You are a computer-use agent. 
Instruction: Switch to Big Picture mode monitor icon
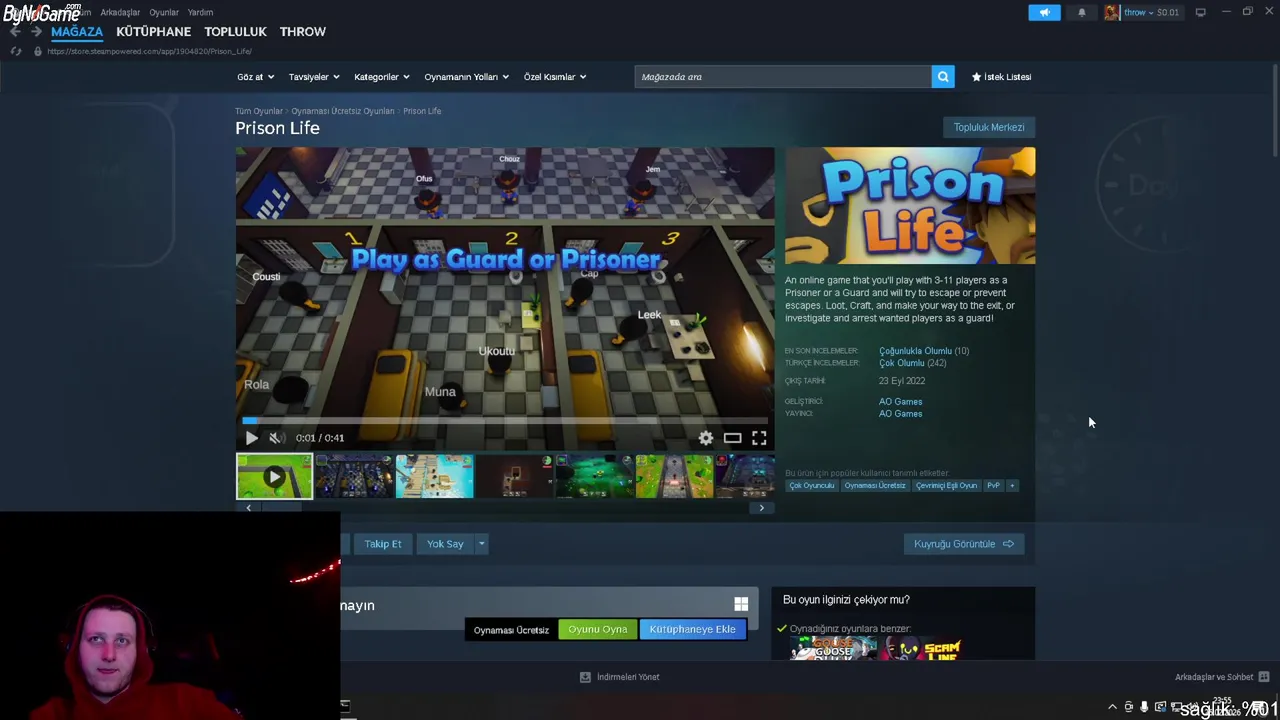pyautogui.click(x=1200, y=12)
